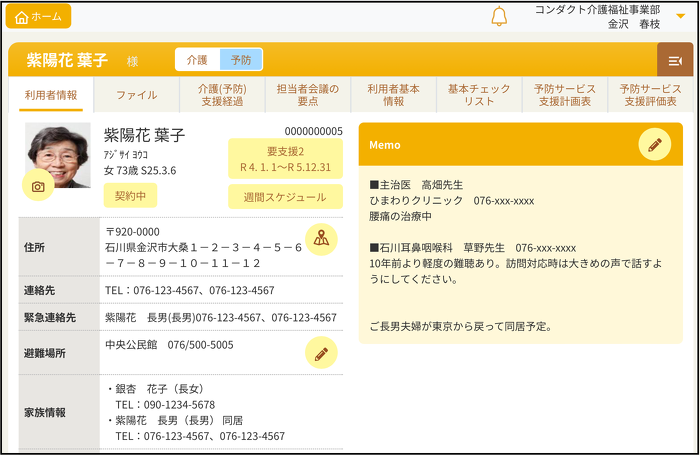Screen dimensions: 700x455
Task: Toggle to 介護 care mode
Action: [x=197, y=60]
